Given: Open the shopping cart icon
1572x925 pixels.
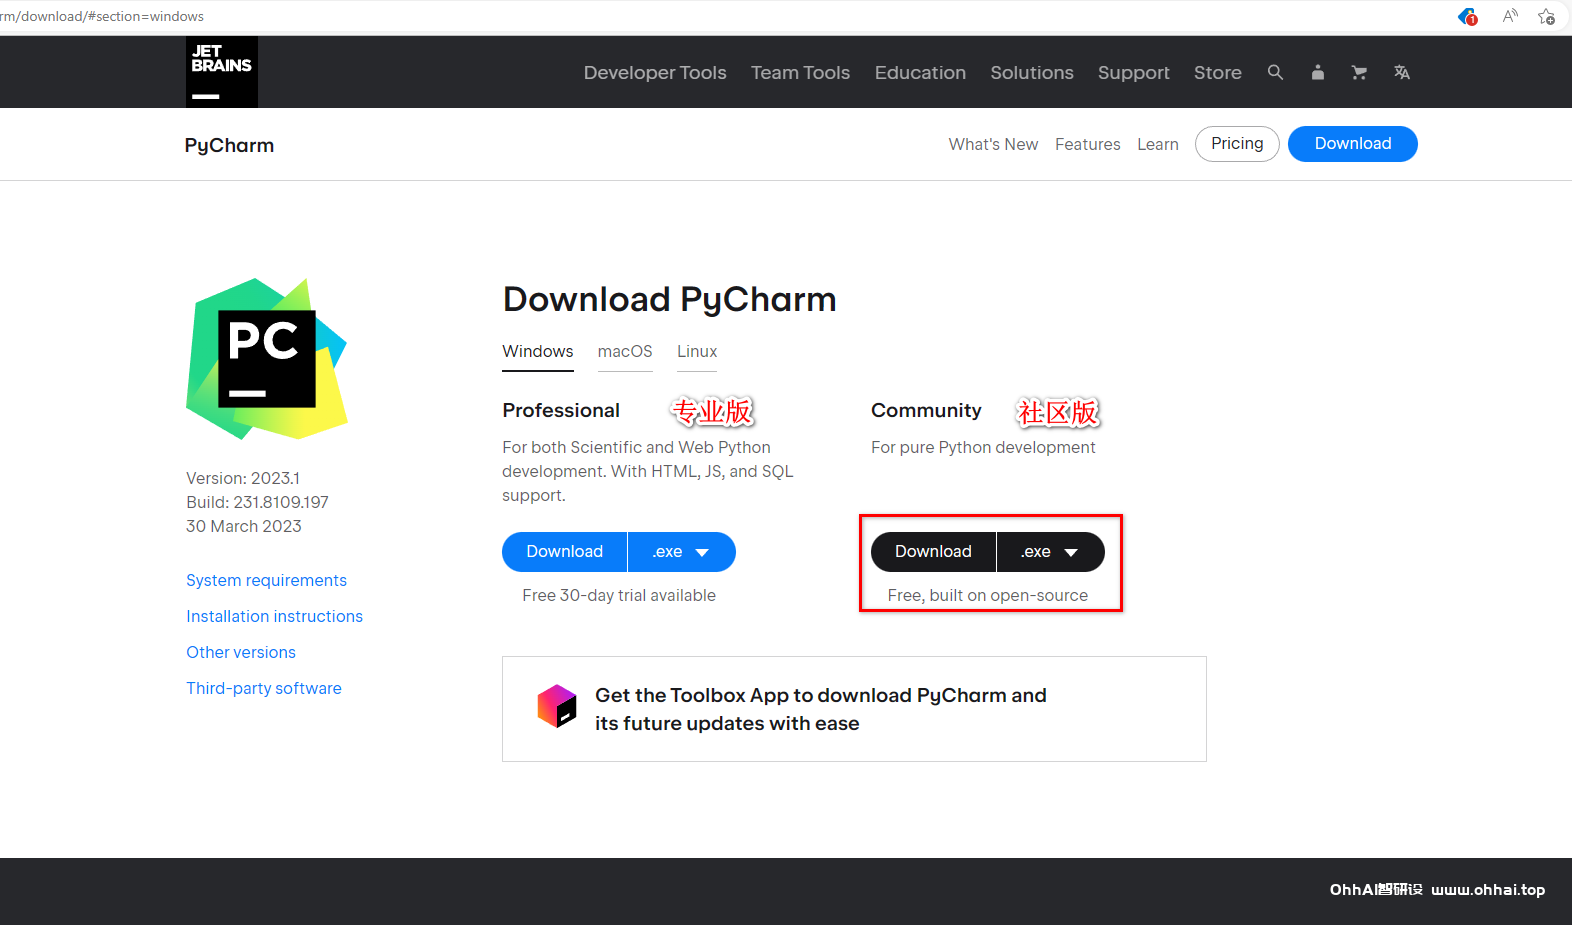Looking at the screenshot, I should 1359,72.
